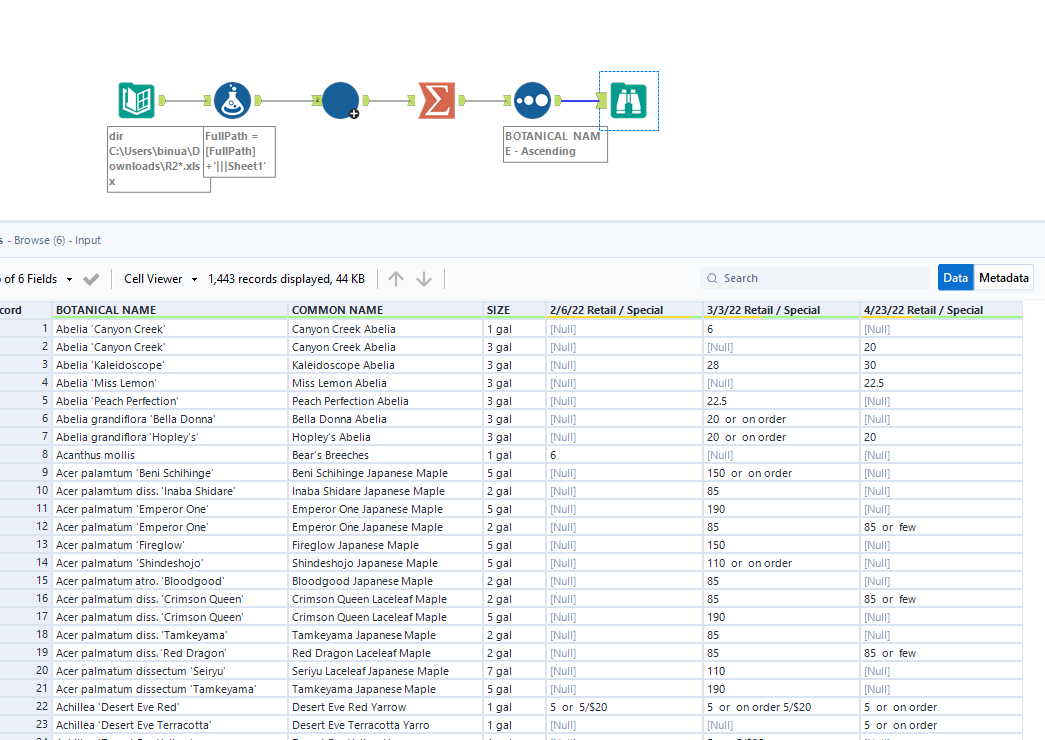Open the '6 Fields' dropdown
Viewport: 1045px width, 740px height.
(30, 278)
